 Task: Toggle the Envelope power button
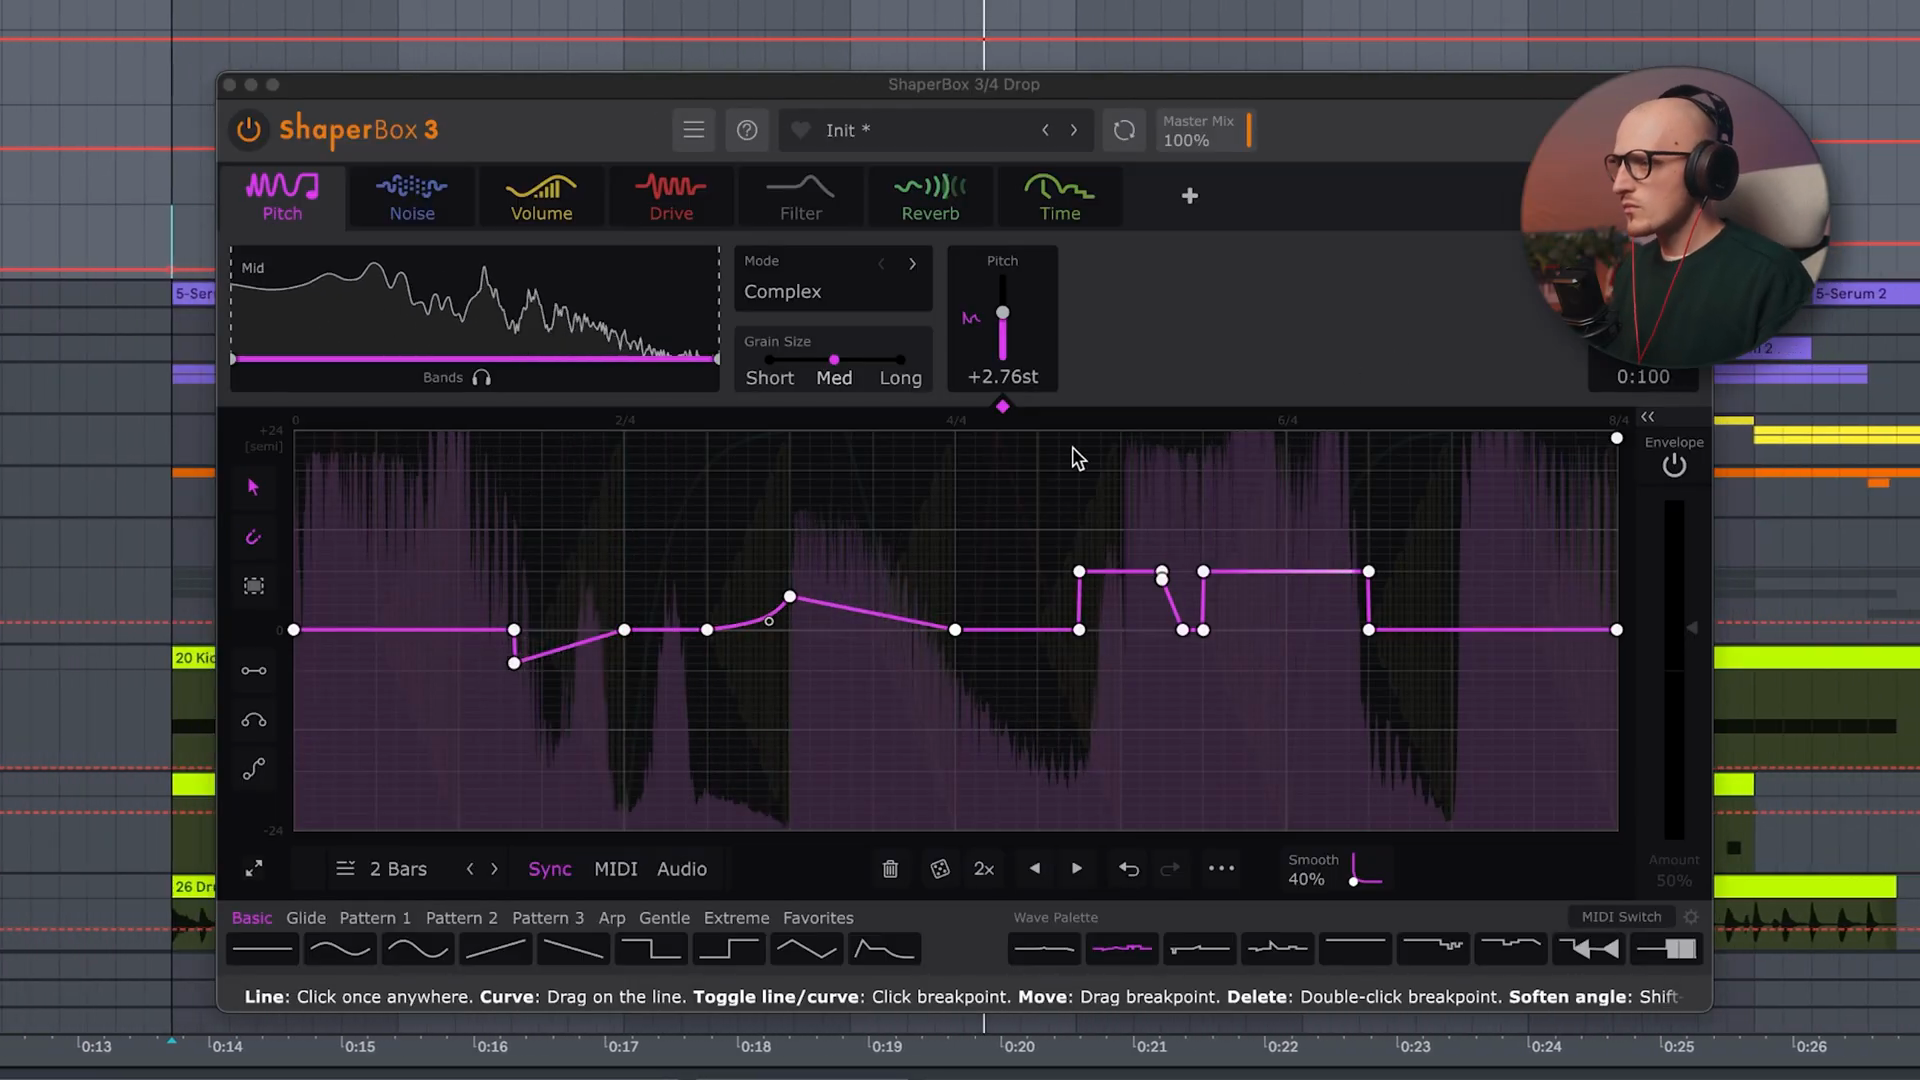[1674, 466]
